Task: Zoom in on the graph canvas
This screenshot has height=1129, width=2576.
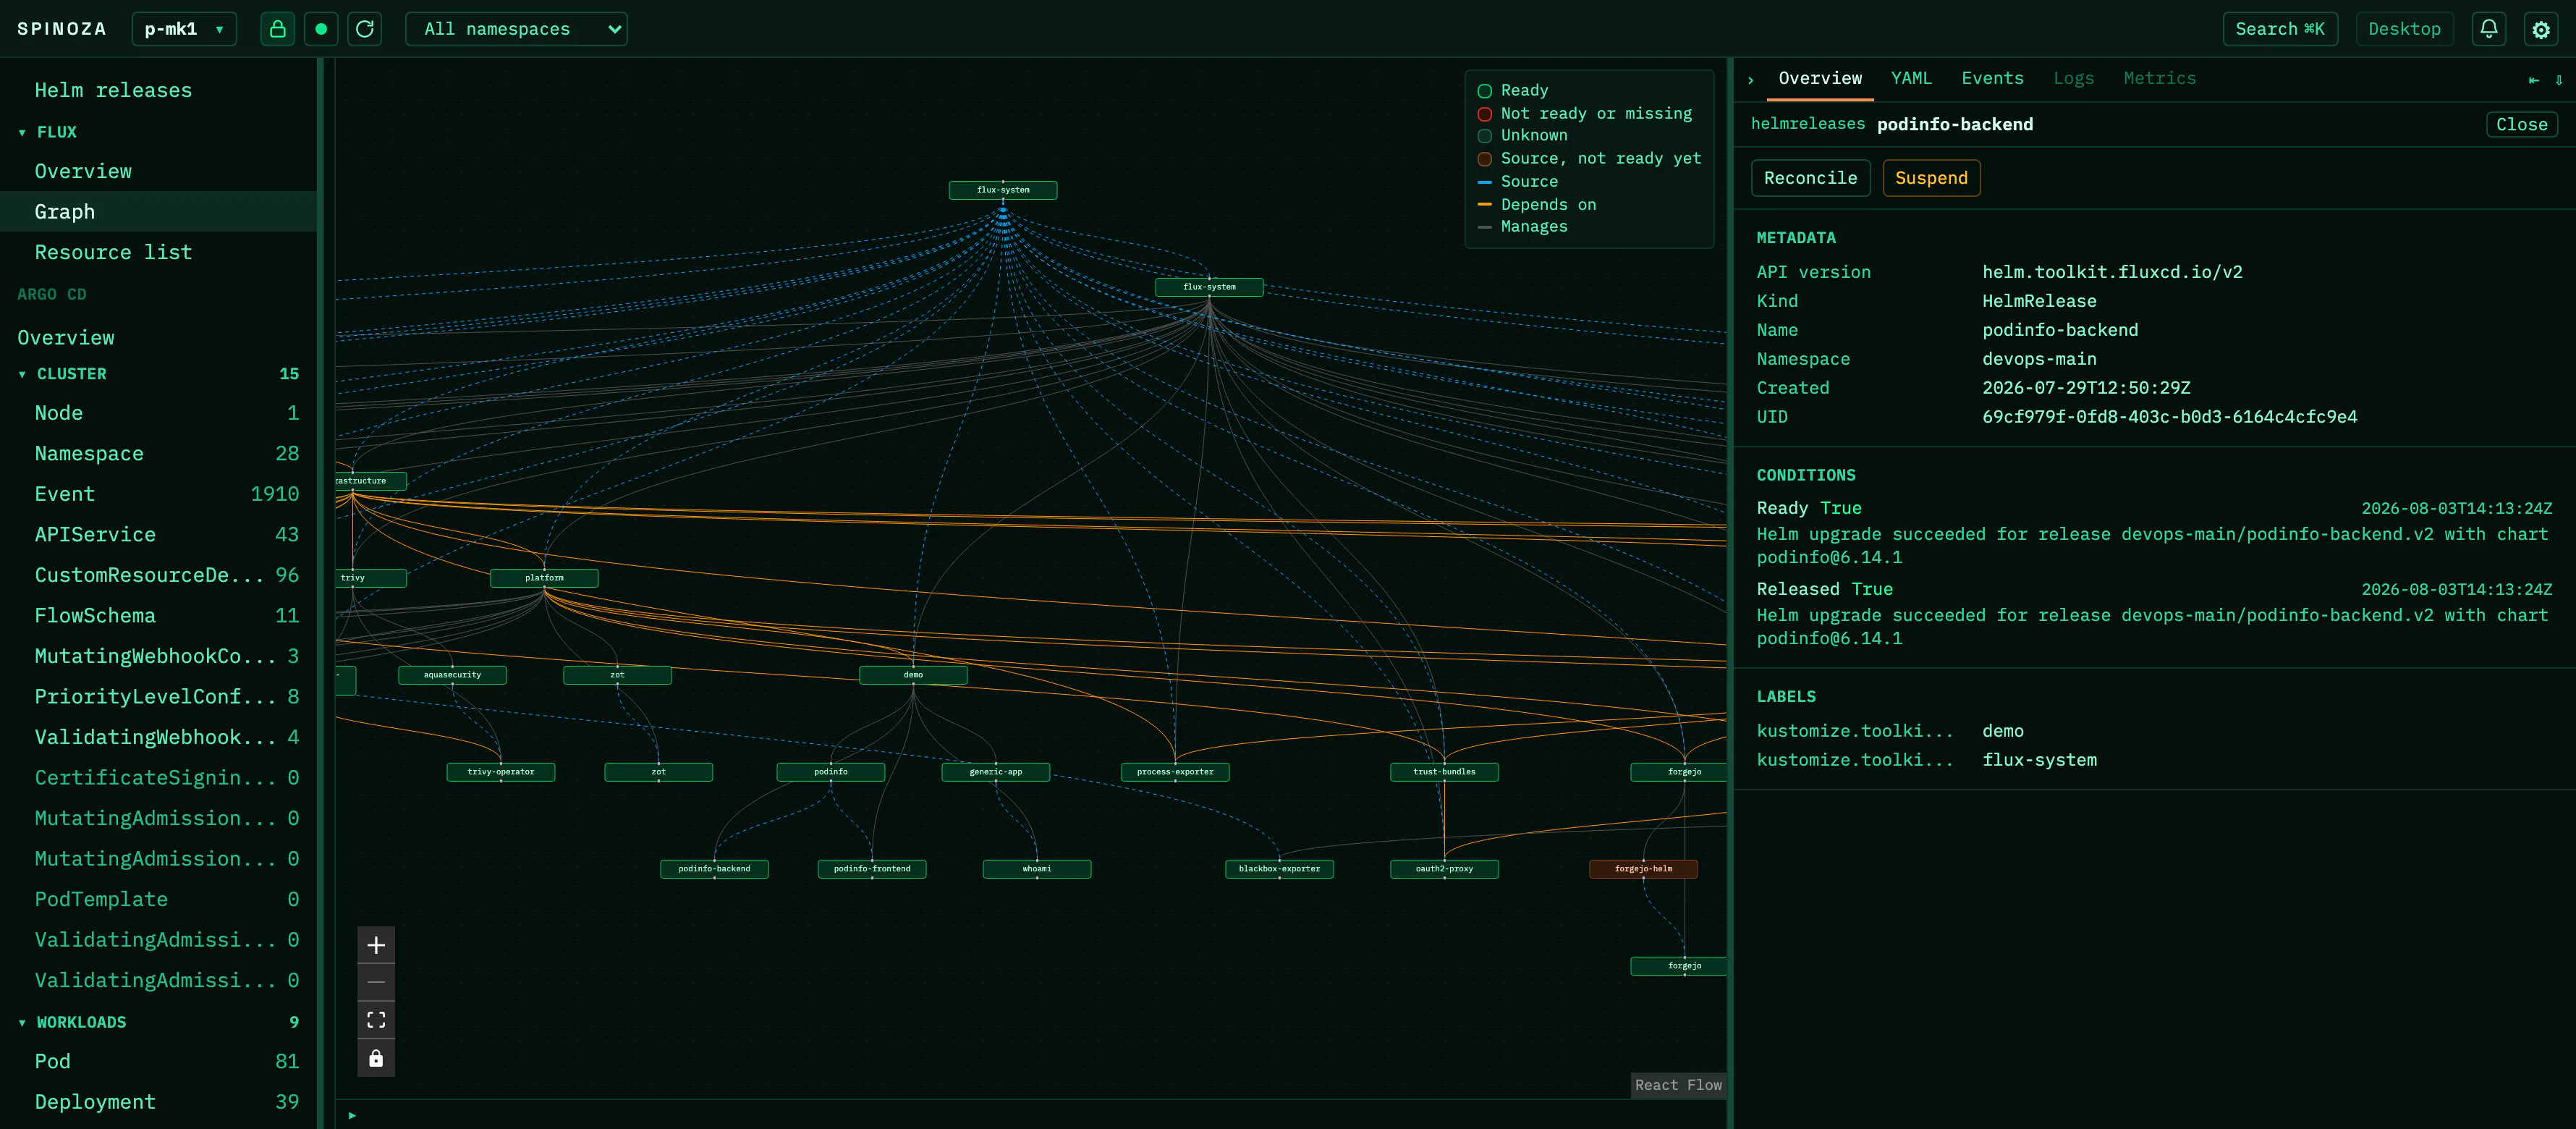Action: coord(376,945)
